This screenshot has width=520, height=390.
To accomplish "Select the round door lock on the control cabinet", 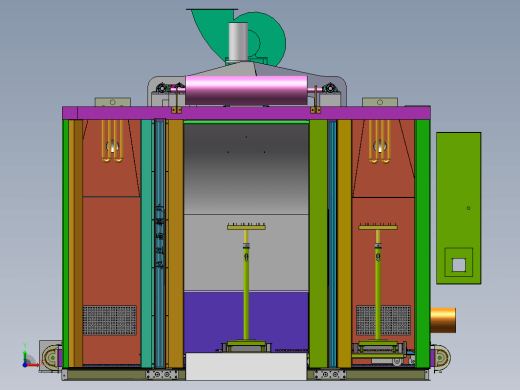I will 468,208.
